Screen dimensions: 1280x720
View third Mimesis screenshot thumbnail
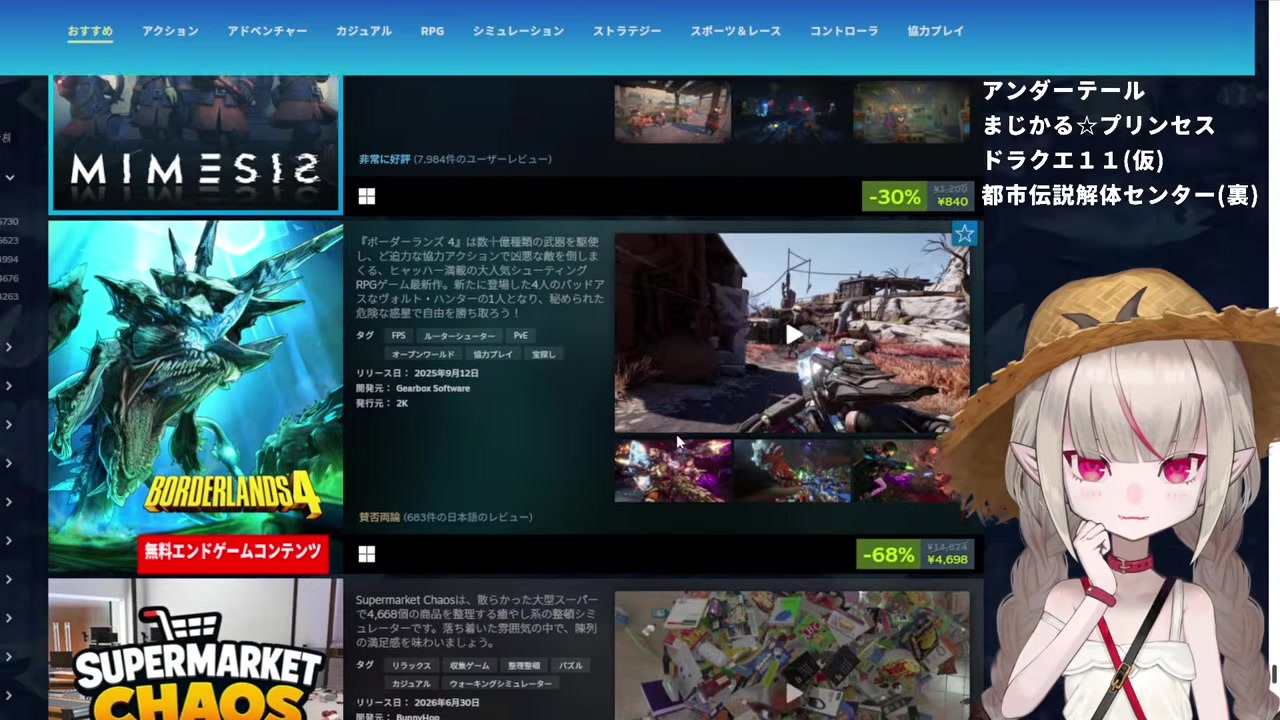click(x=911, y=111)
